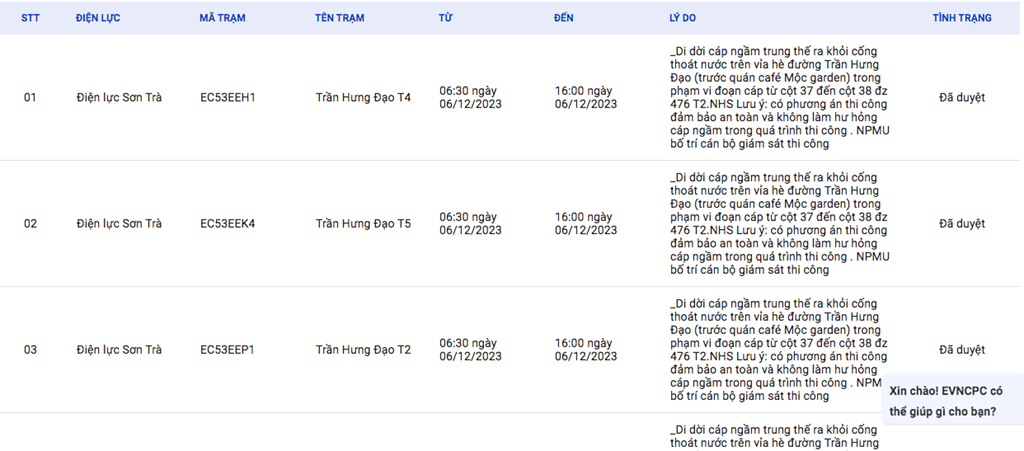Click station name Trần Hưng Đạo T4
Viewport: 1024px width, 451px height.
click(x=363, y=98)
